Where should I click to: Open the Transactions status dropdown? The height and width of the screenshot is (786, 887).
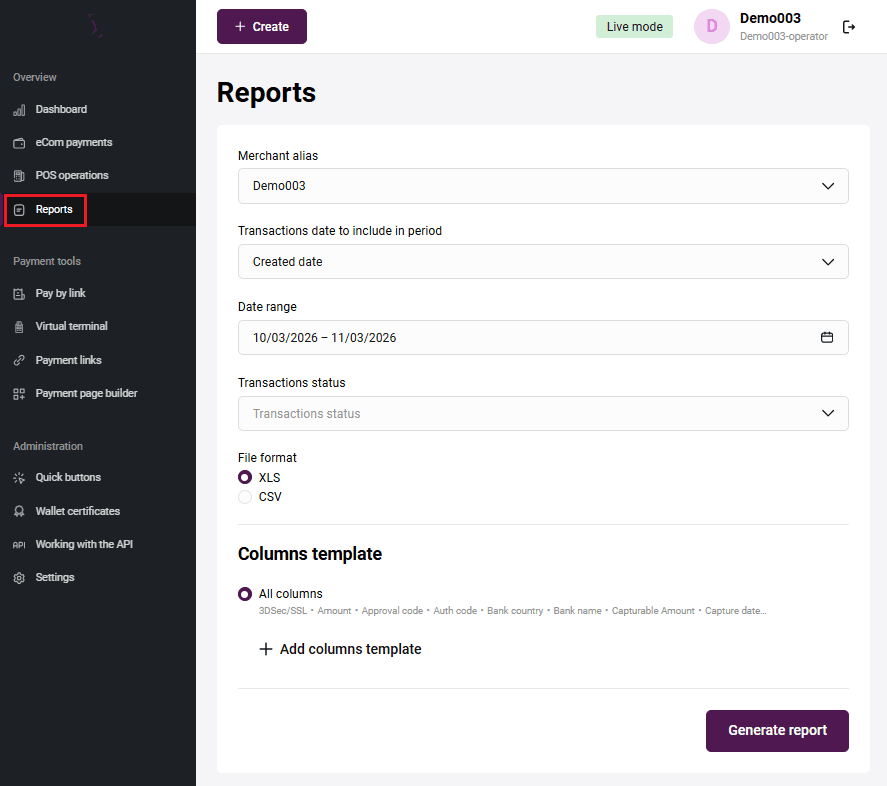543,414
